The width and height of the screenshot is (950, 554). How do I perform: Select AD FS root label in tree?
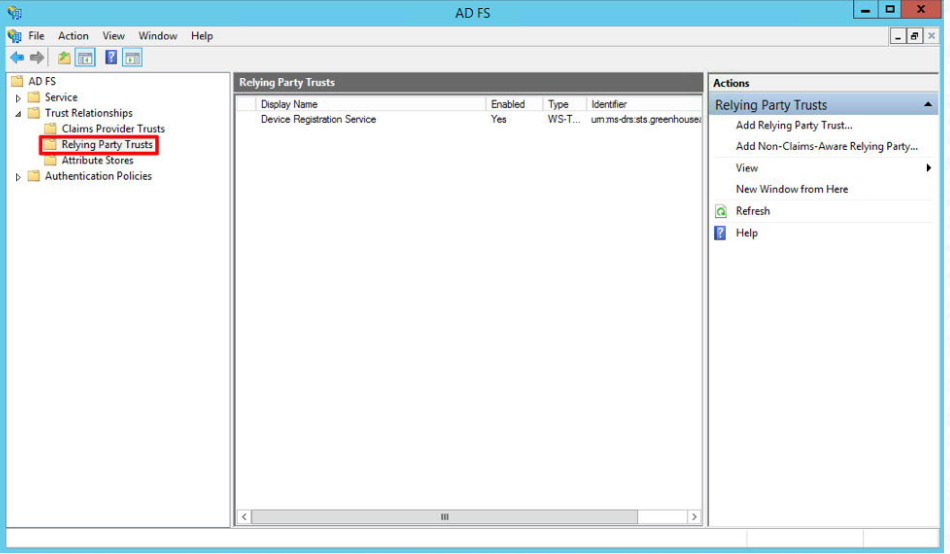tap(42, 81)
